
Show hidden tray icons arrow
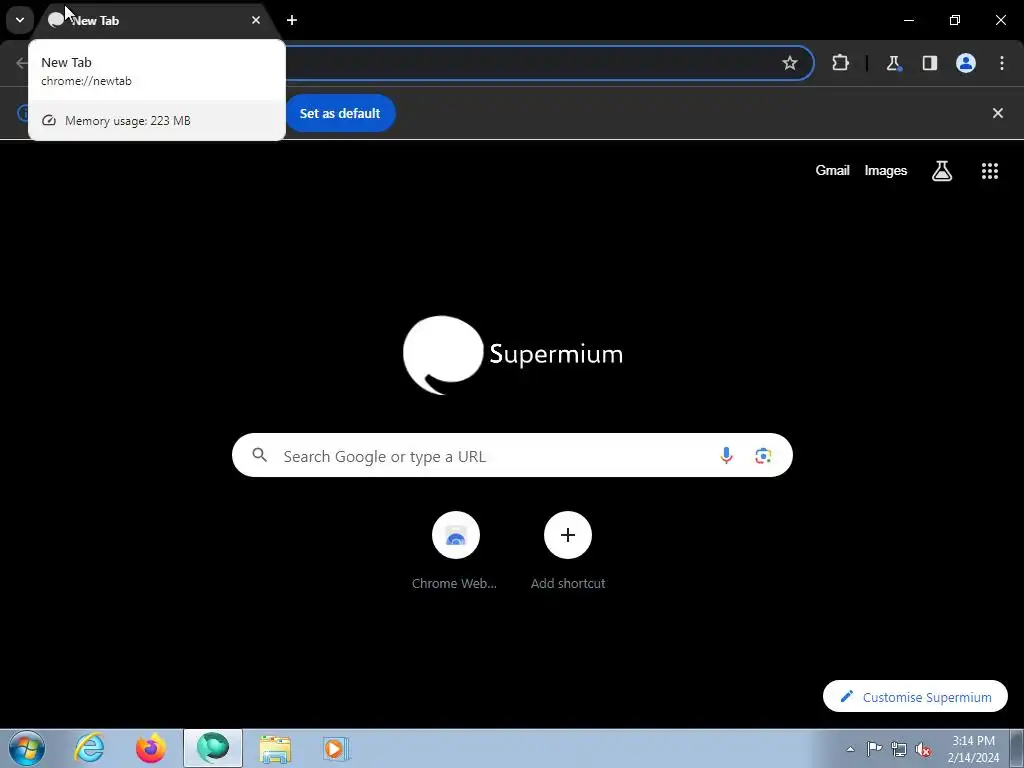point(850,749)
